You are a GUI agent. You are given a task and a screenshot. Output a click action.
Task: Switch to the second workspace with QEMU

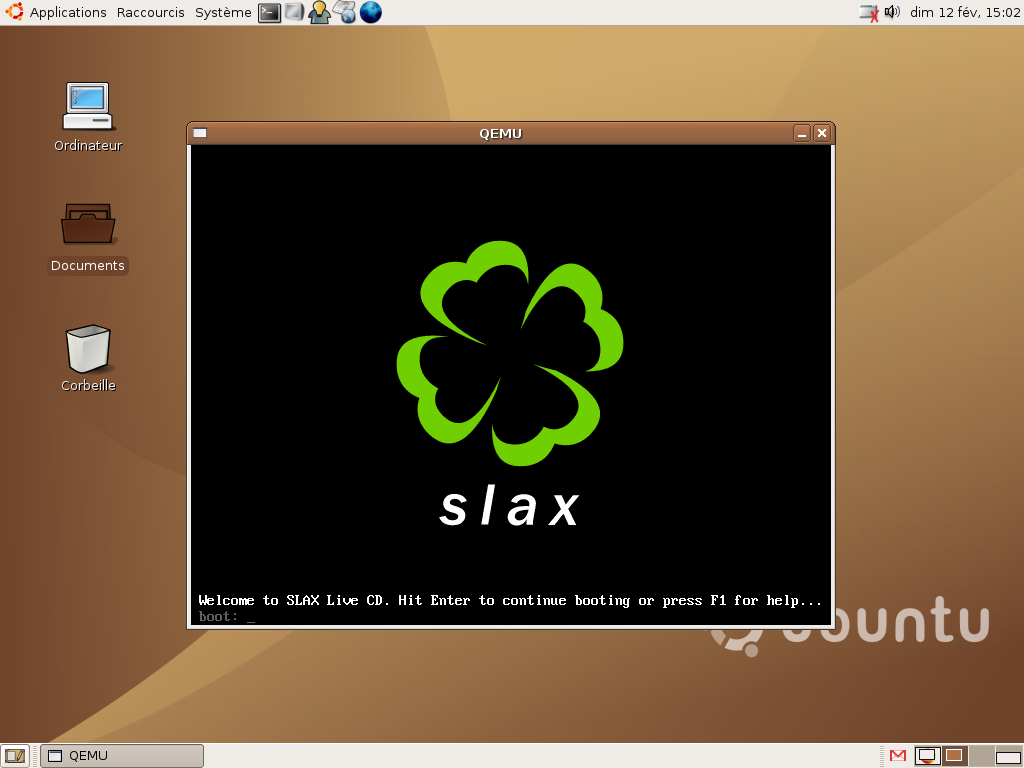pyautogui.click(x=955, y=756)
